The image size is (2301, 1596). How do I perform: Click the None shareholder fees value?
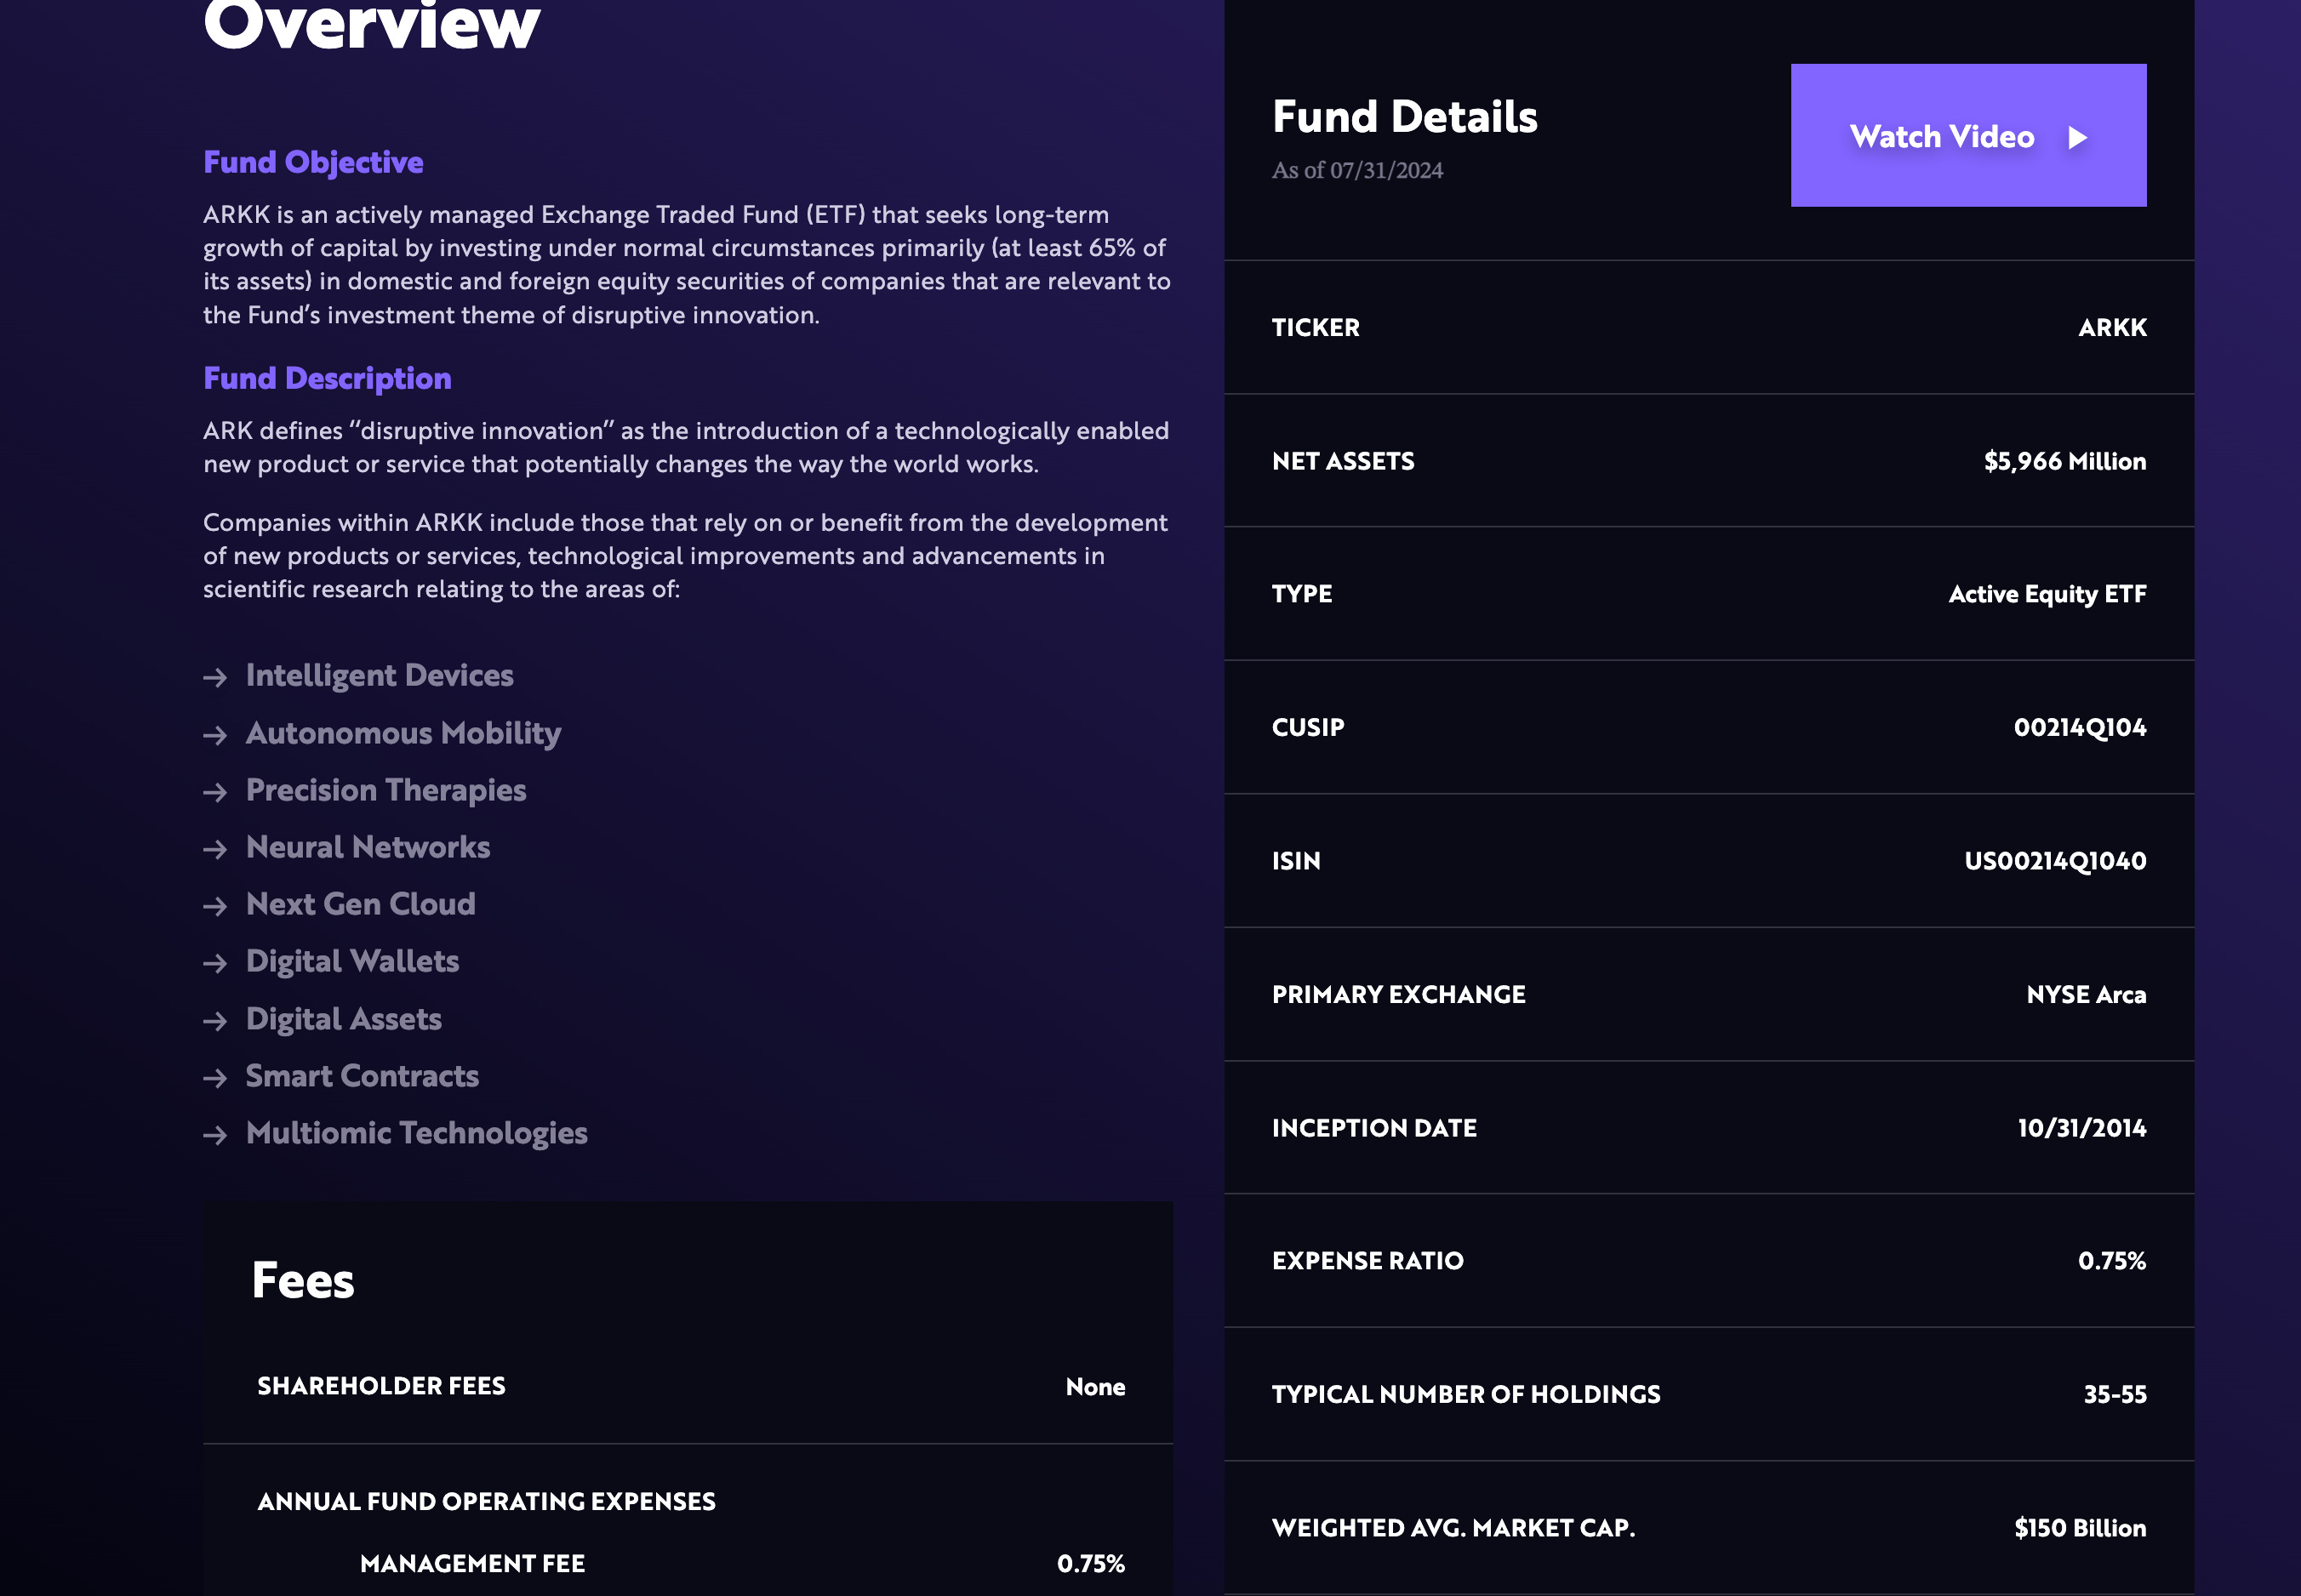coord(1095,1387)
